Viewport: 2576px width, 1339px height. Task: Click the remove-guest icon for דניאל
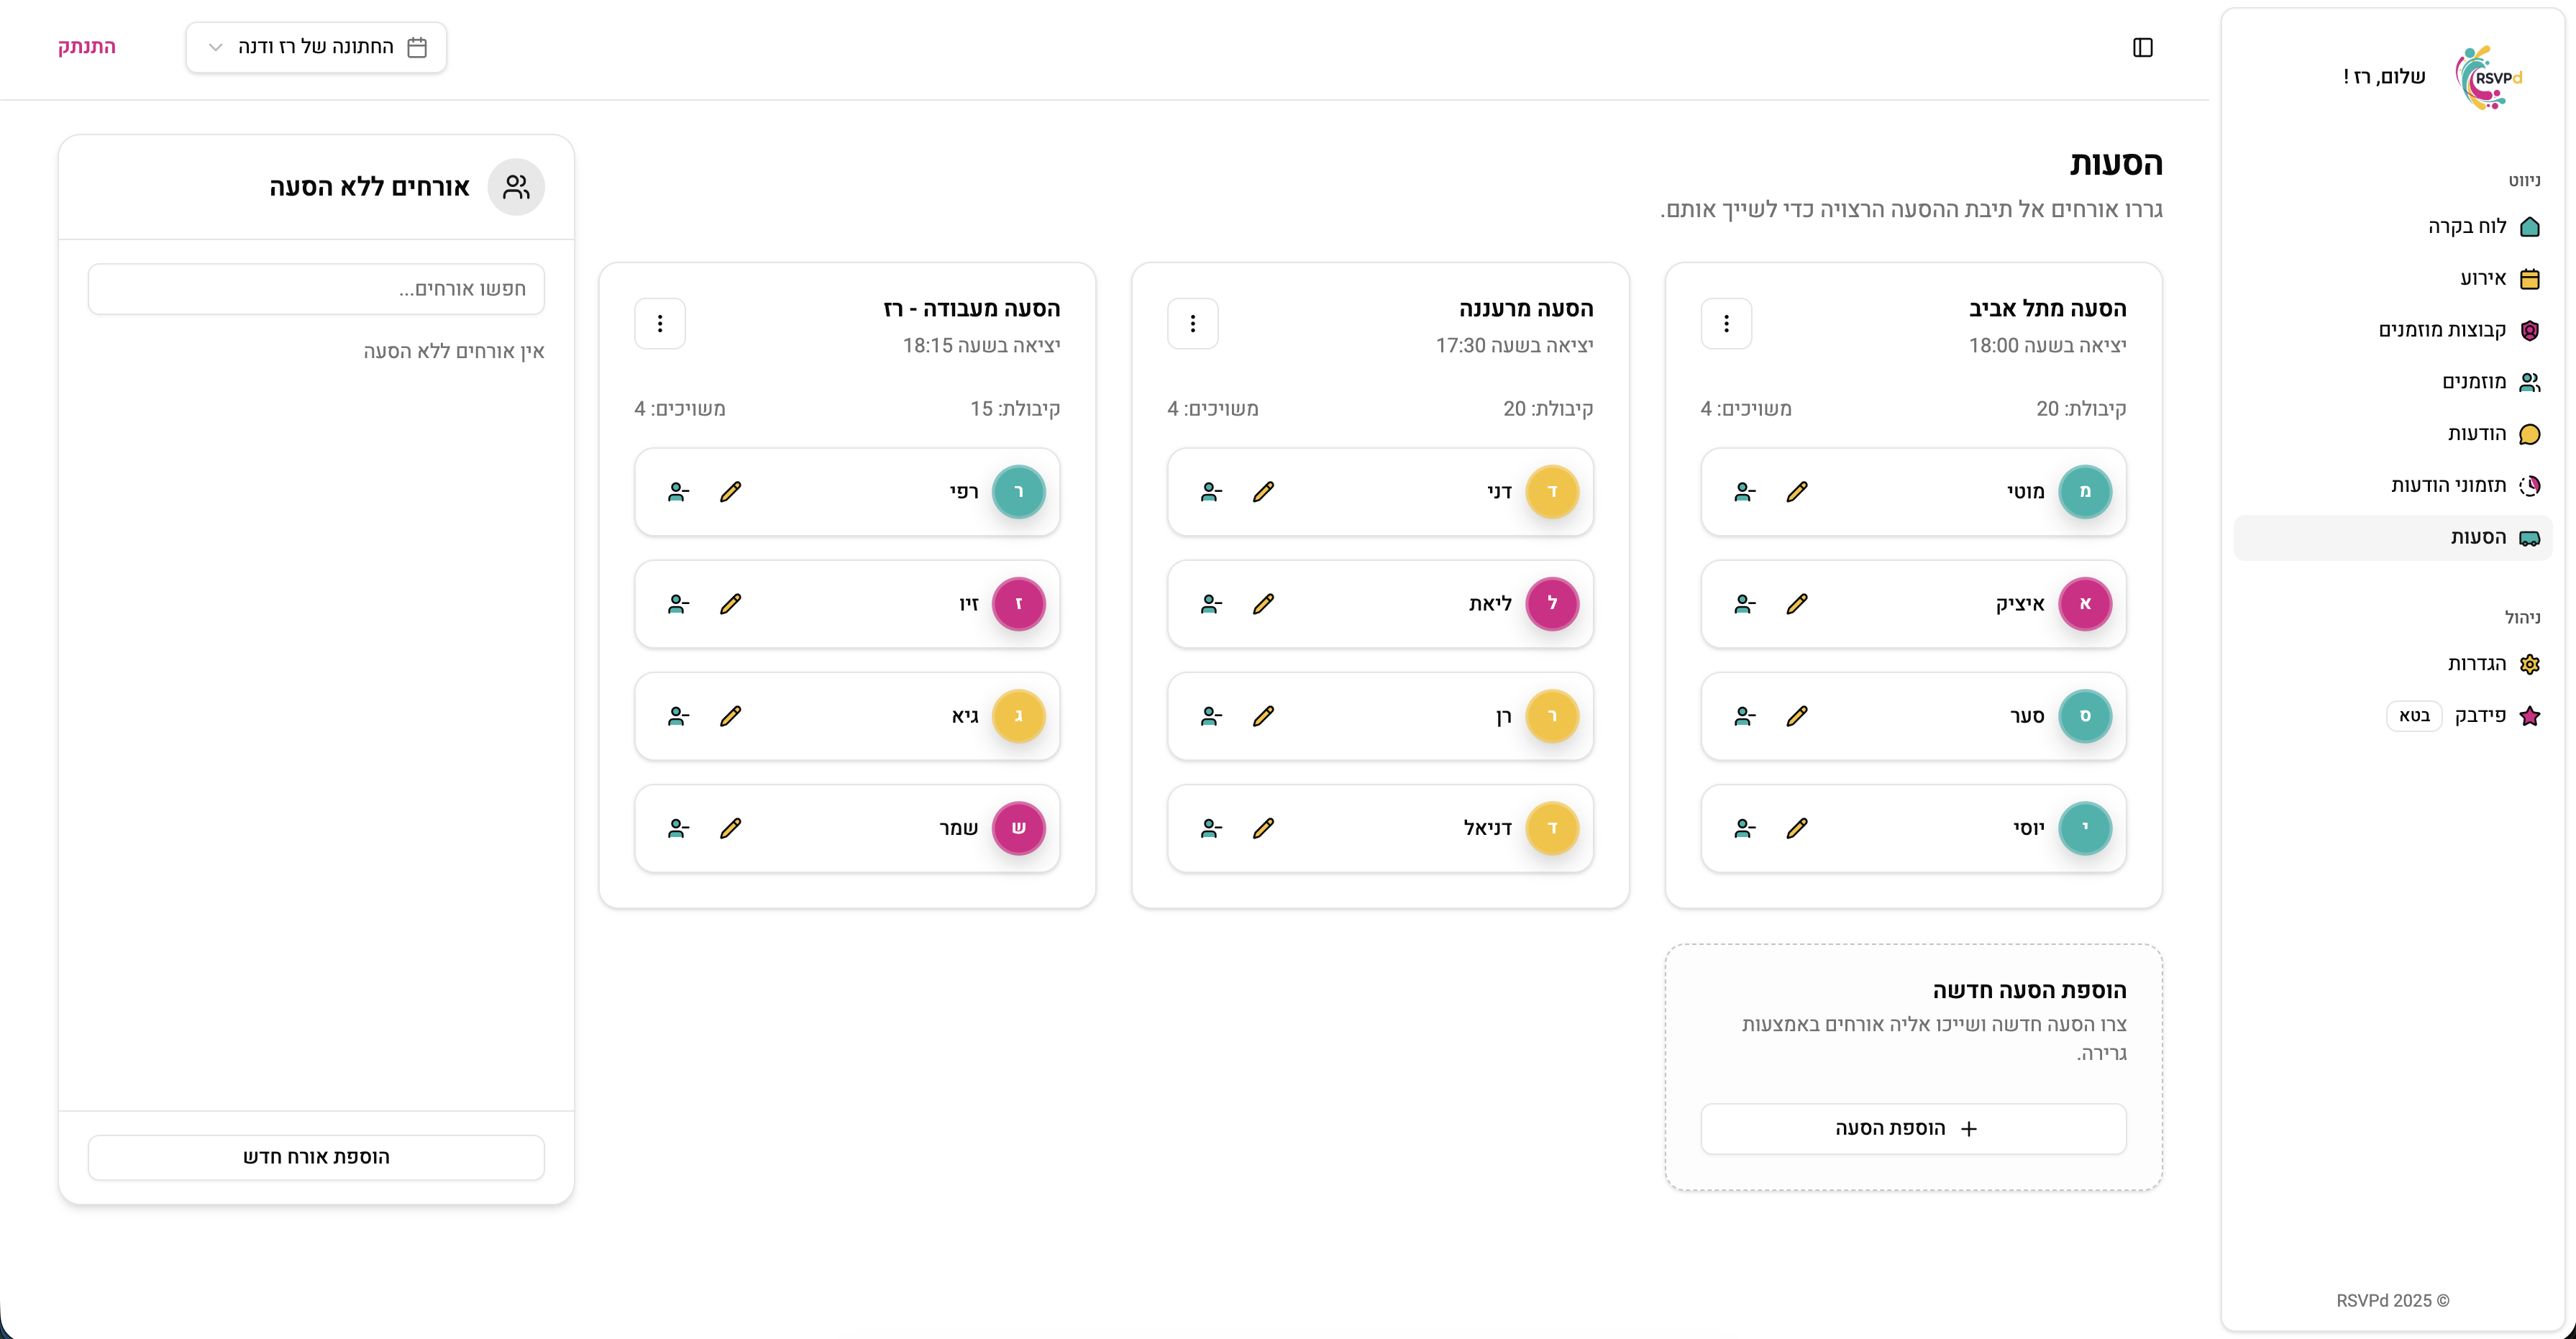click(x=1211, y=828)
